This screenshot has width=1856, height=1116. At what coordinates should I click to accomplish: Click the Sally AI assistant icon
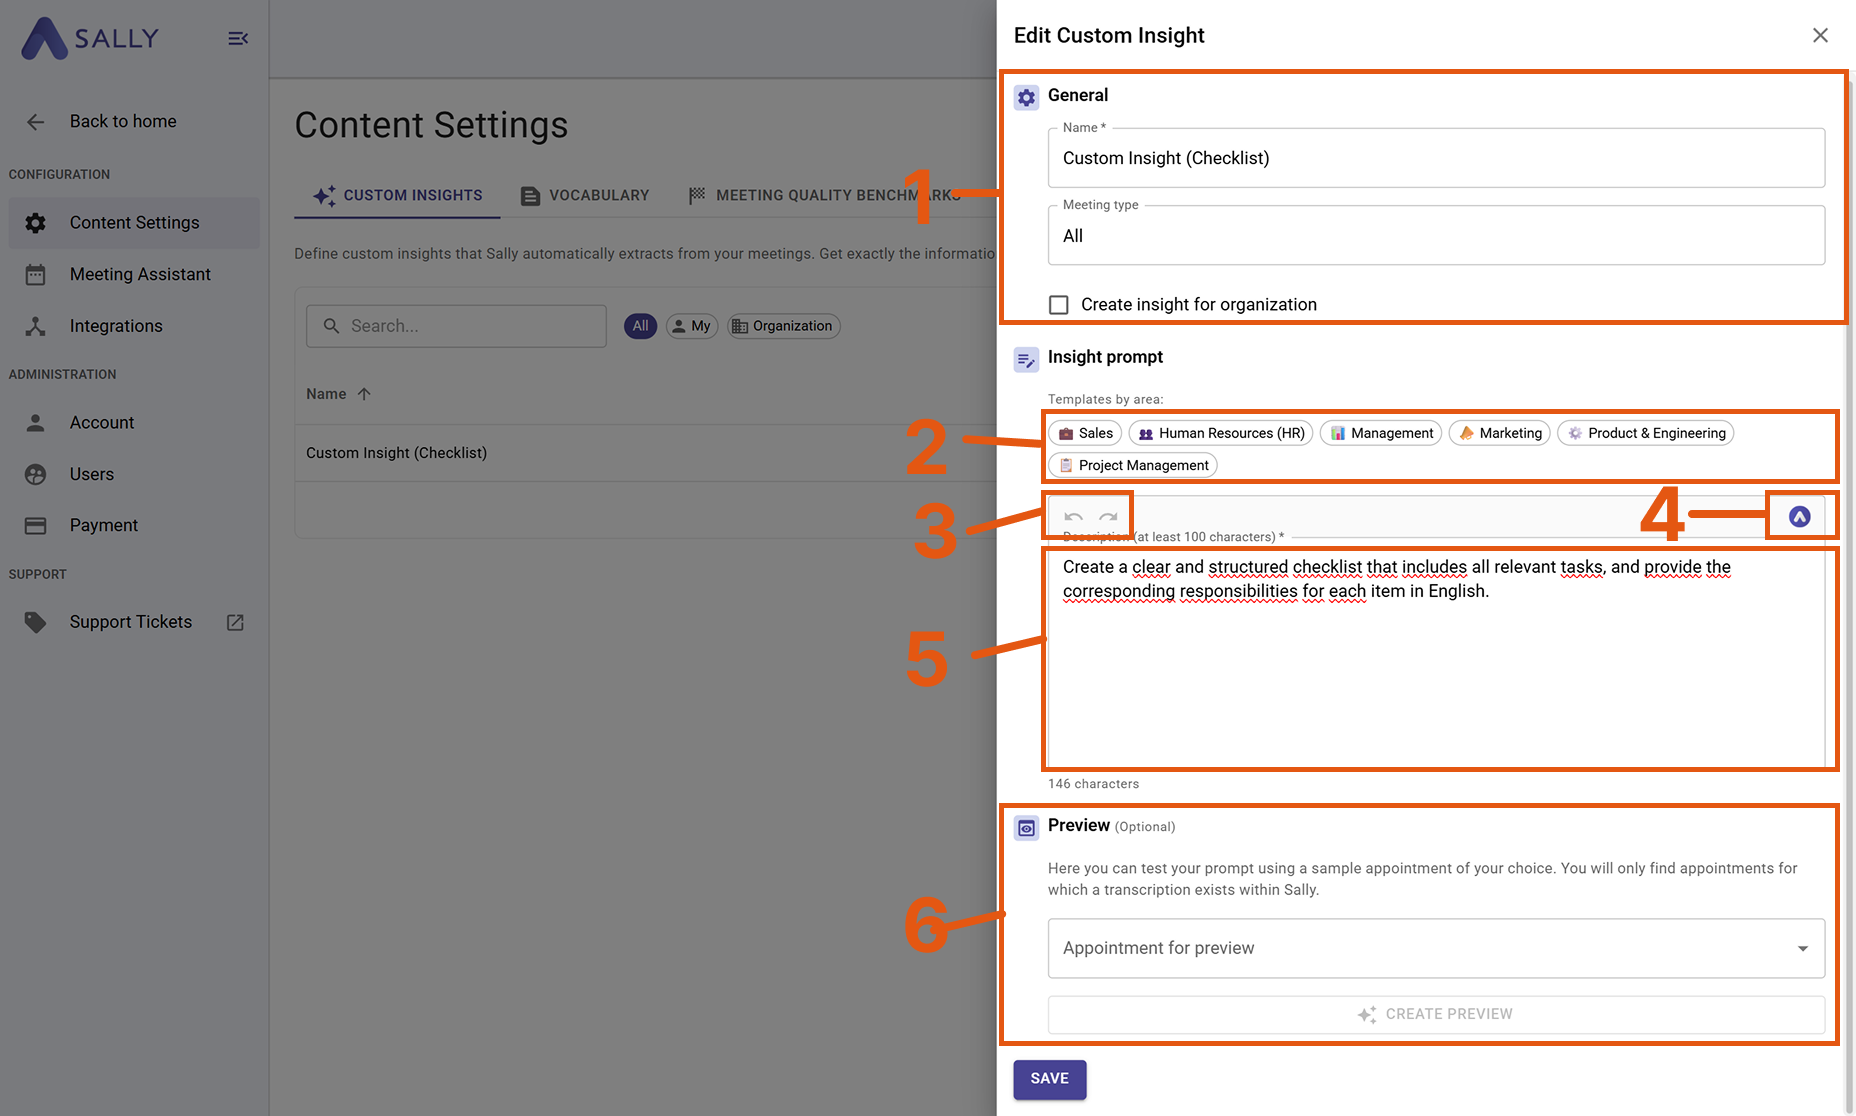point(1799,516)
